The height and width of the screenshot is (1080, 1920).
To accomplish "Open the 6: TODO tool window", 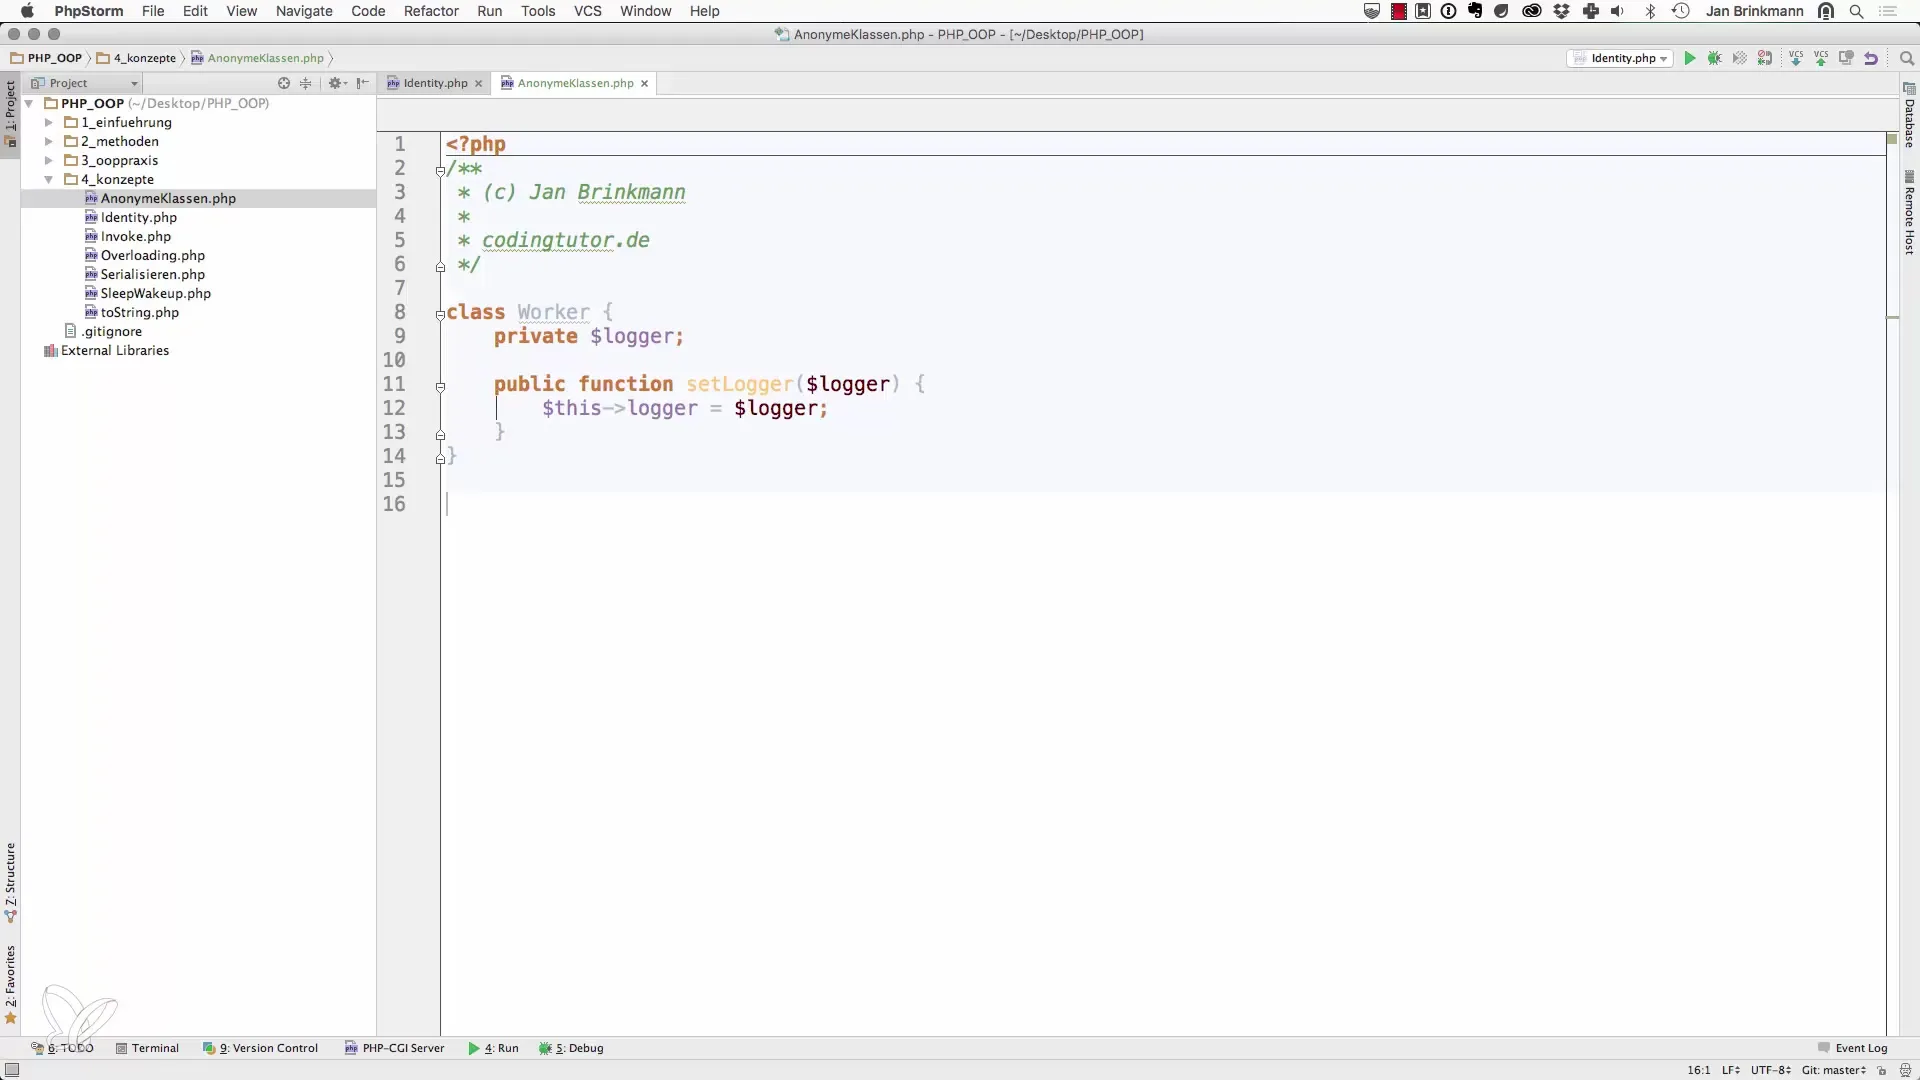I will (x=62, y=1048).
